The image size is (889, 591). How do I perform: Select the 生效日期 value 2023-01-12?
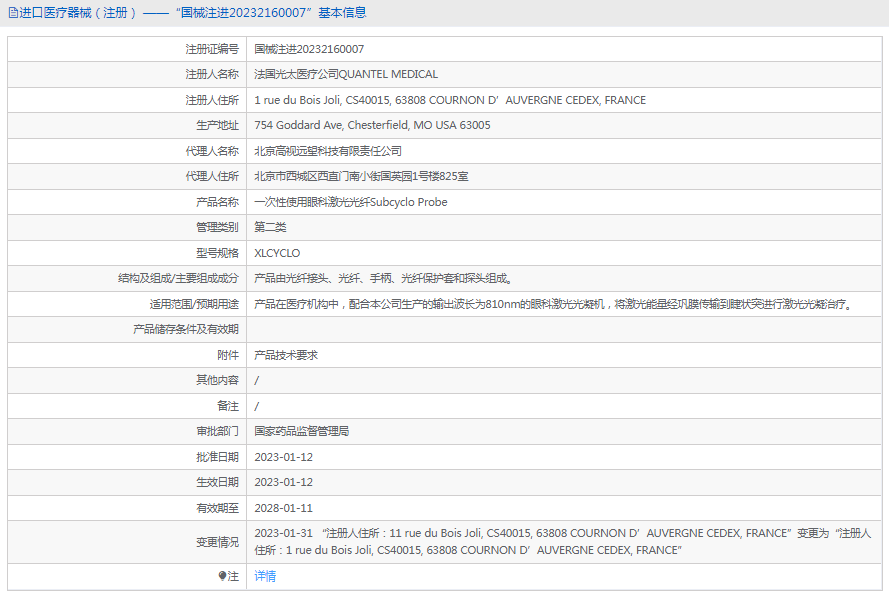pyautogui.click(x=283, y=482)
